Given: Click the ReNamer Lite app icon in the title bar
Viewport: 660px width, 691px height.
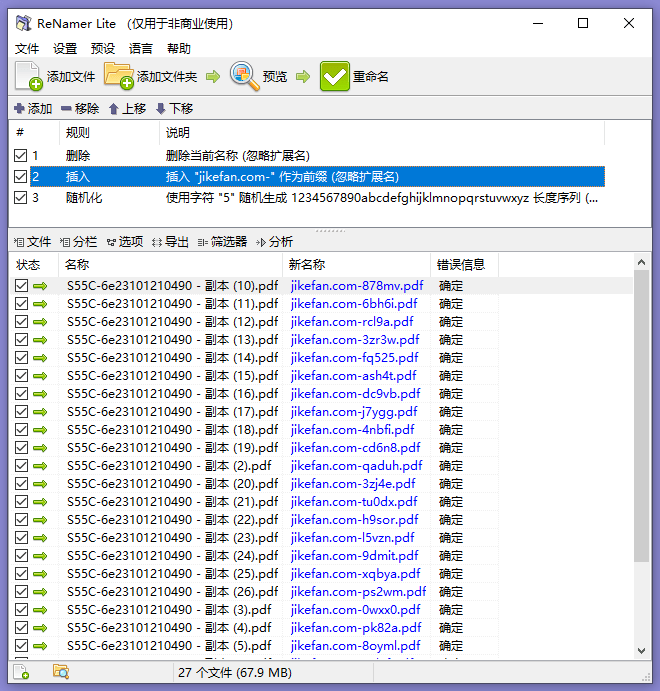Looking at the screenshot, I should tap(24, 23).
